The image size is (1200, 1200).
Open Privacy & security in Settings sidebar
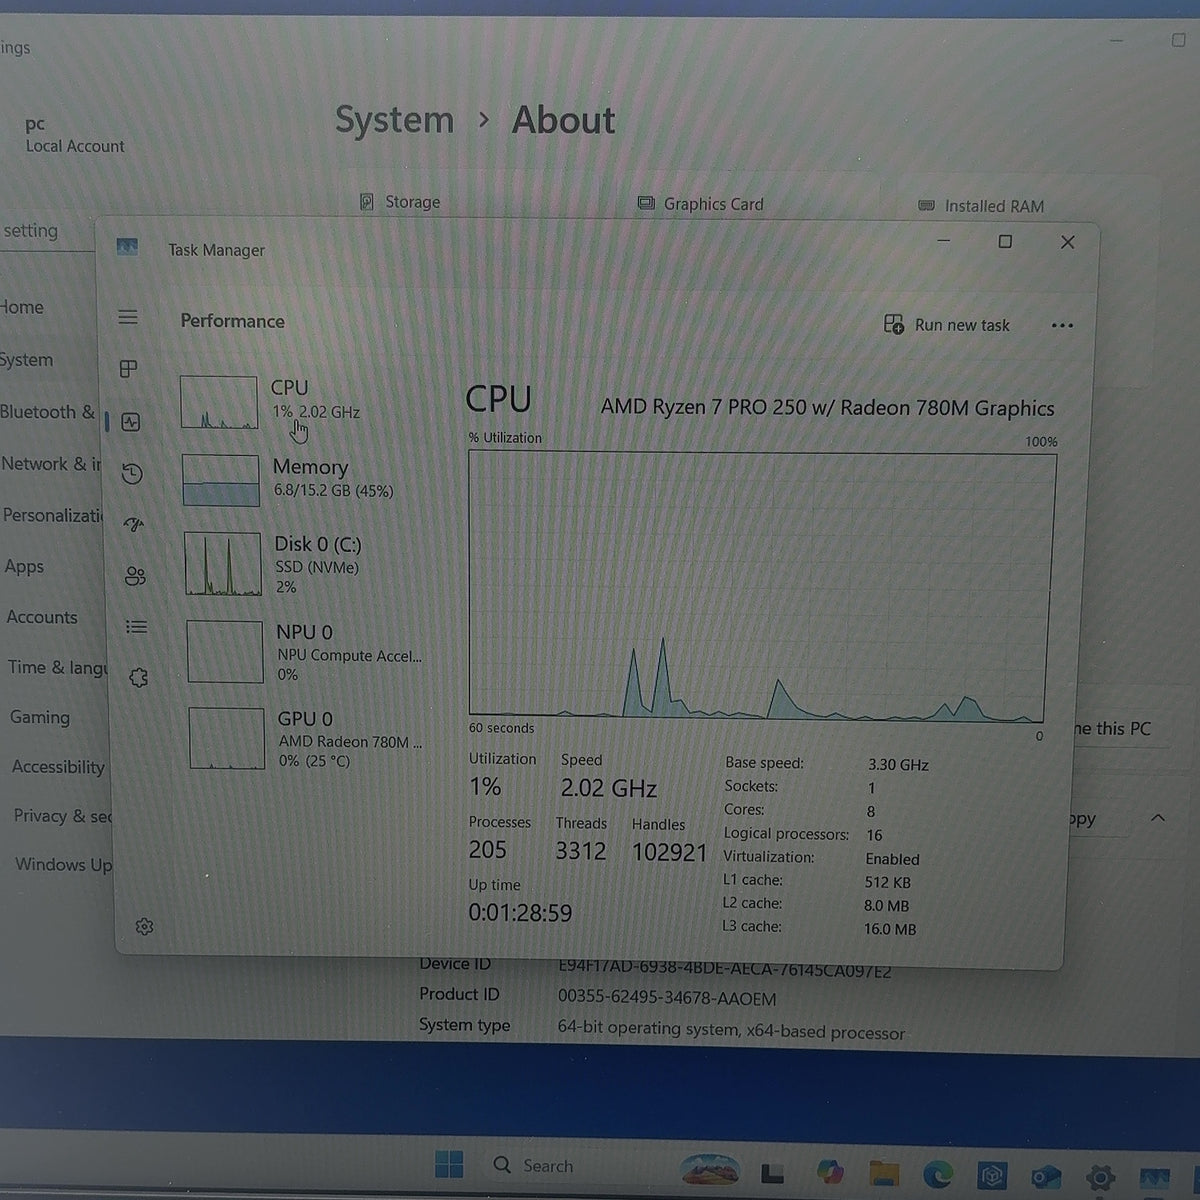pos(62,816)
